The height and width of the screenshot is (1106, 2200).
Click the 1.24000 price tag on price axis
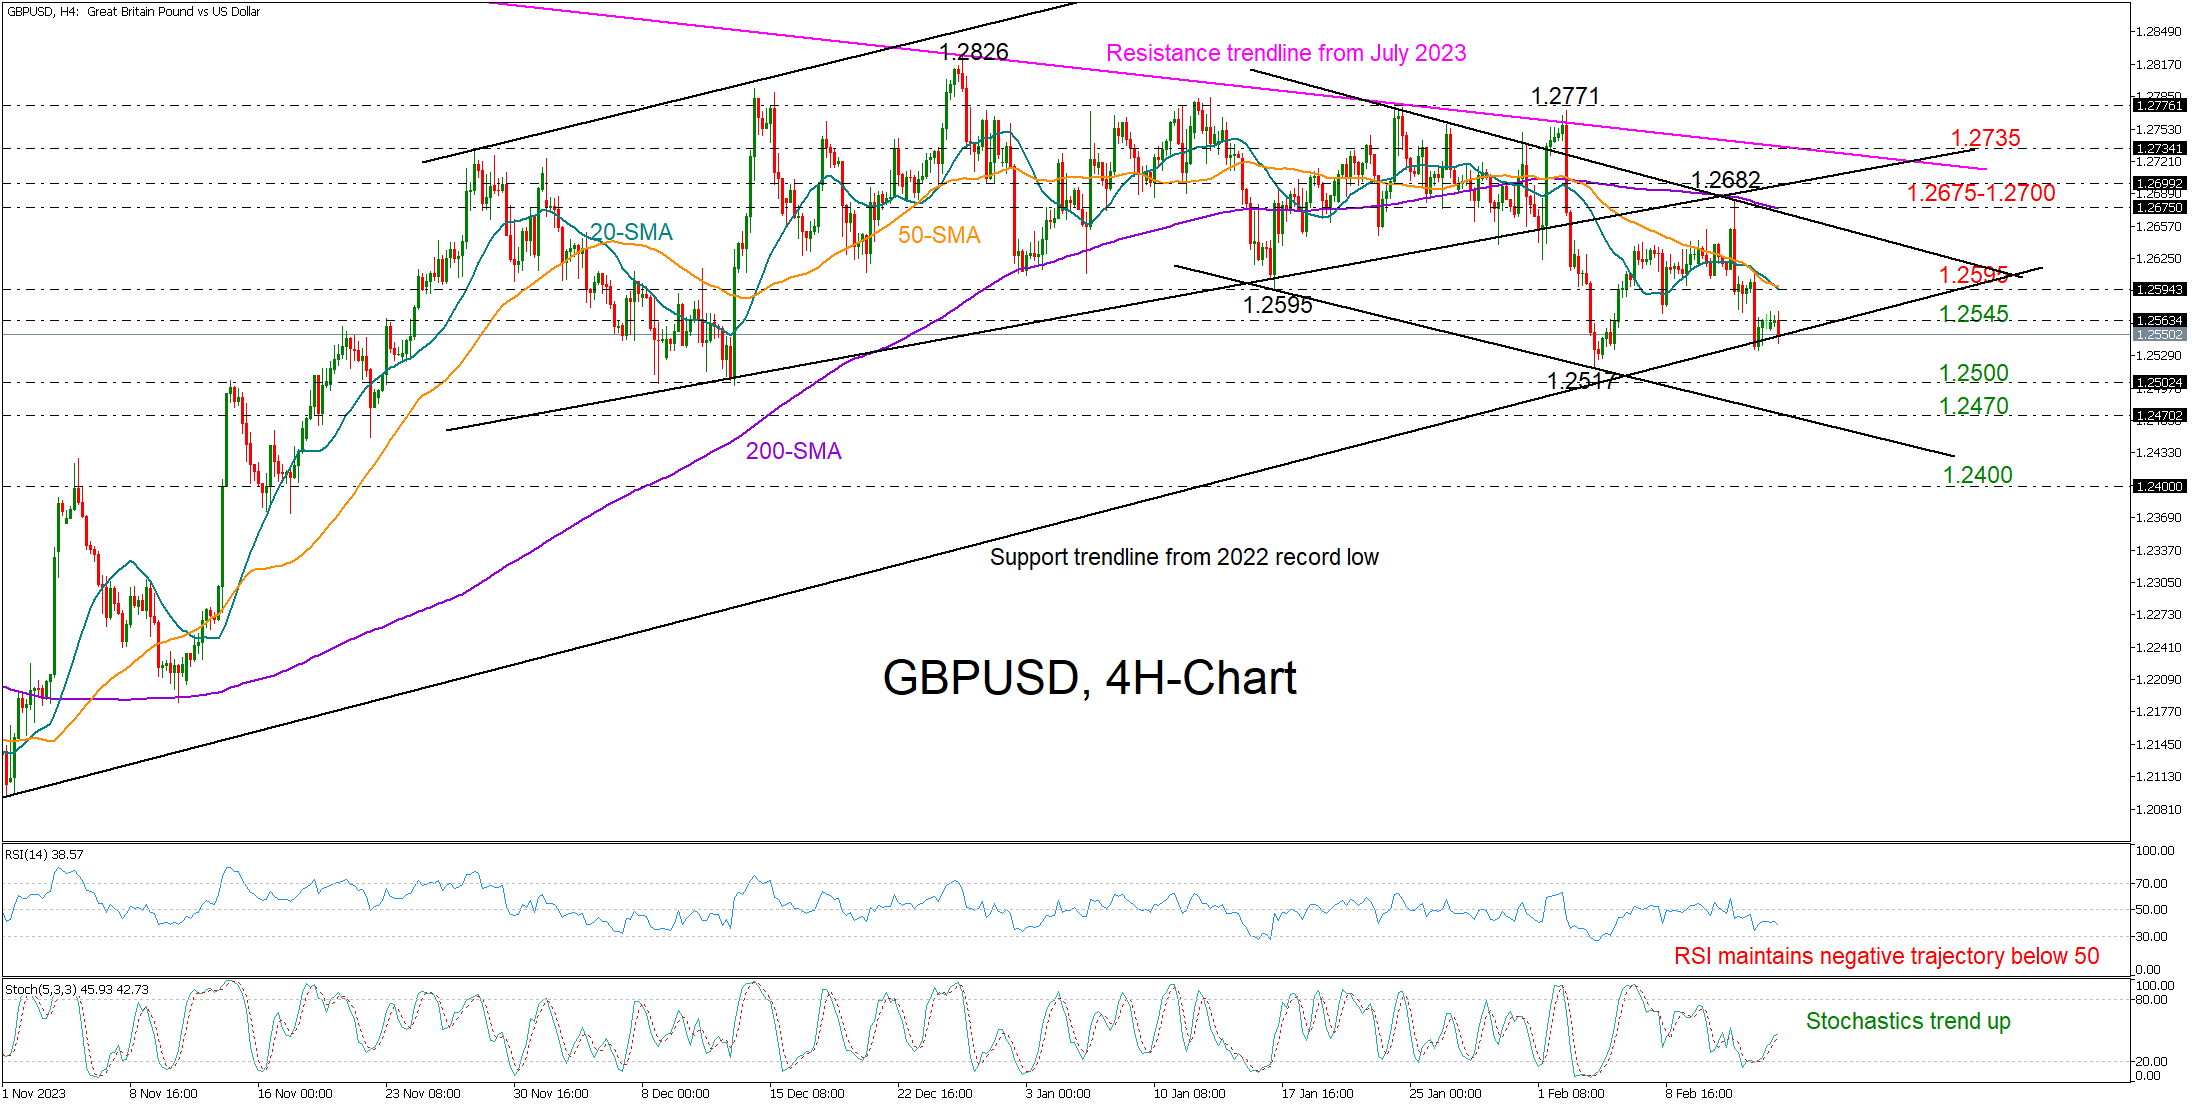pyautogui.click(x=2158, y=487)
